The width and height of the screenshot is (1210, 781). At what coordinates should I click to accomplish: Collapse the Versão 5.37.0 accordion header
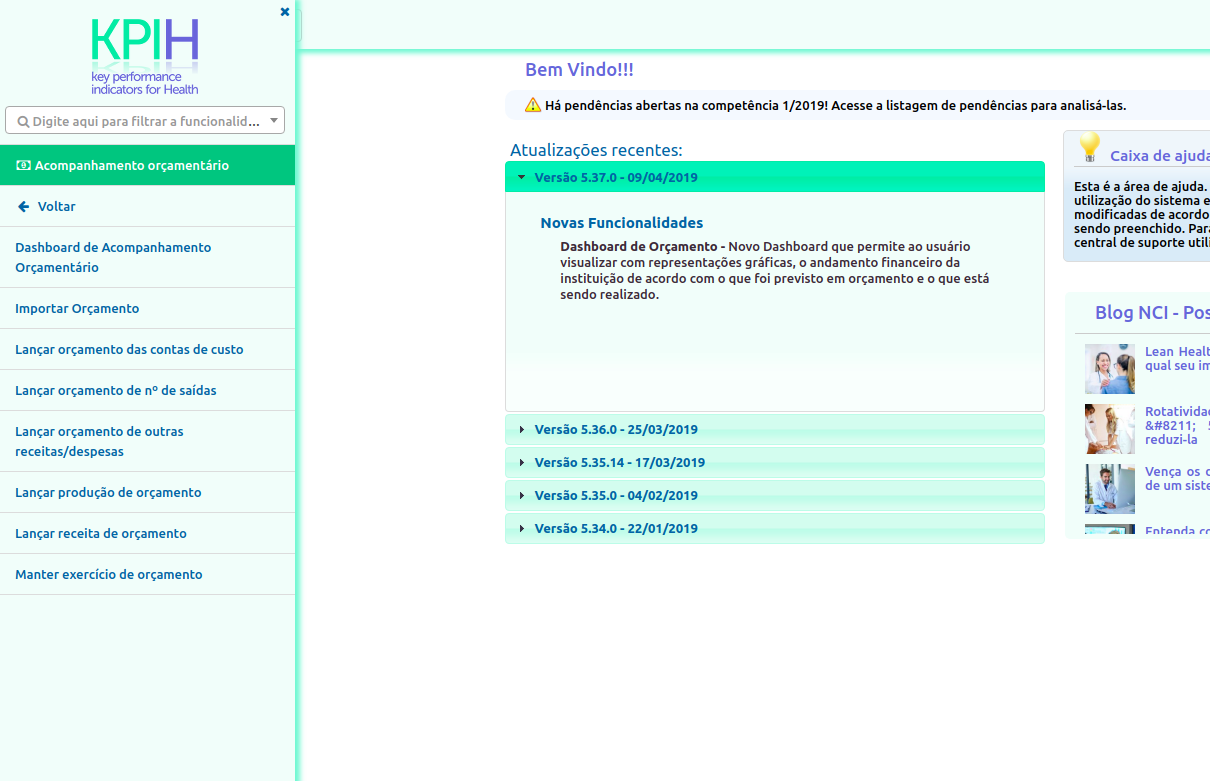(x=775, y=177)
